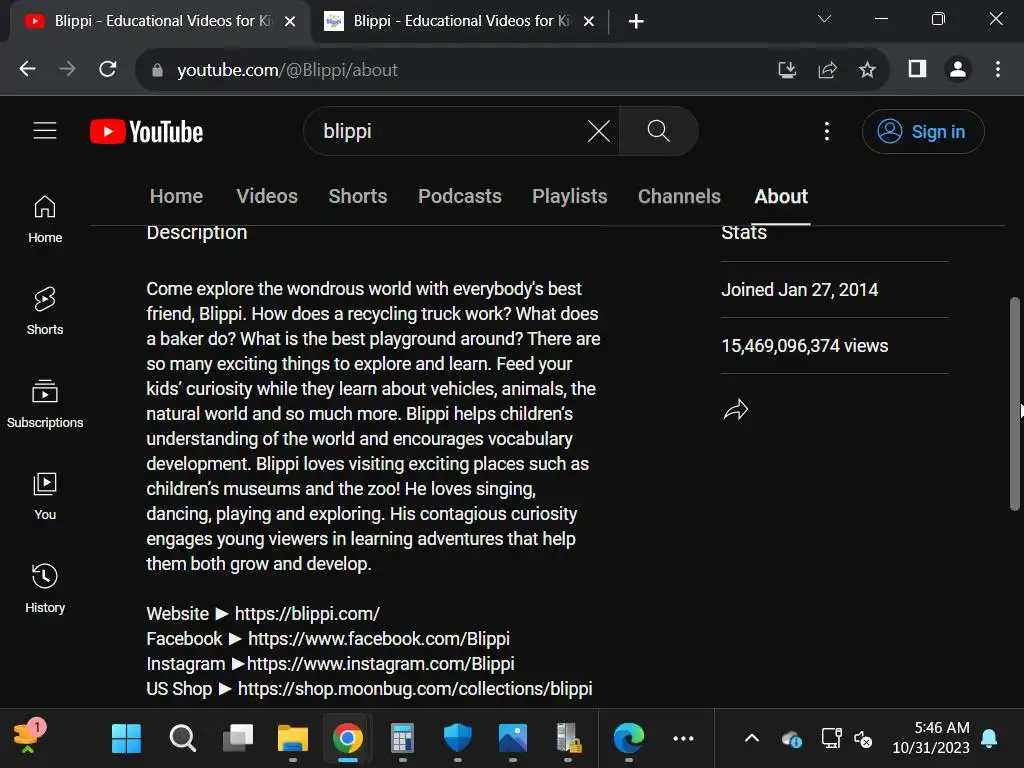The width and height of the screenshot is (1024, 768).
Task: Click the browser back arrow
Action: tap(27, 69)
